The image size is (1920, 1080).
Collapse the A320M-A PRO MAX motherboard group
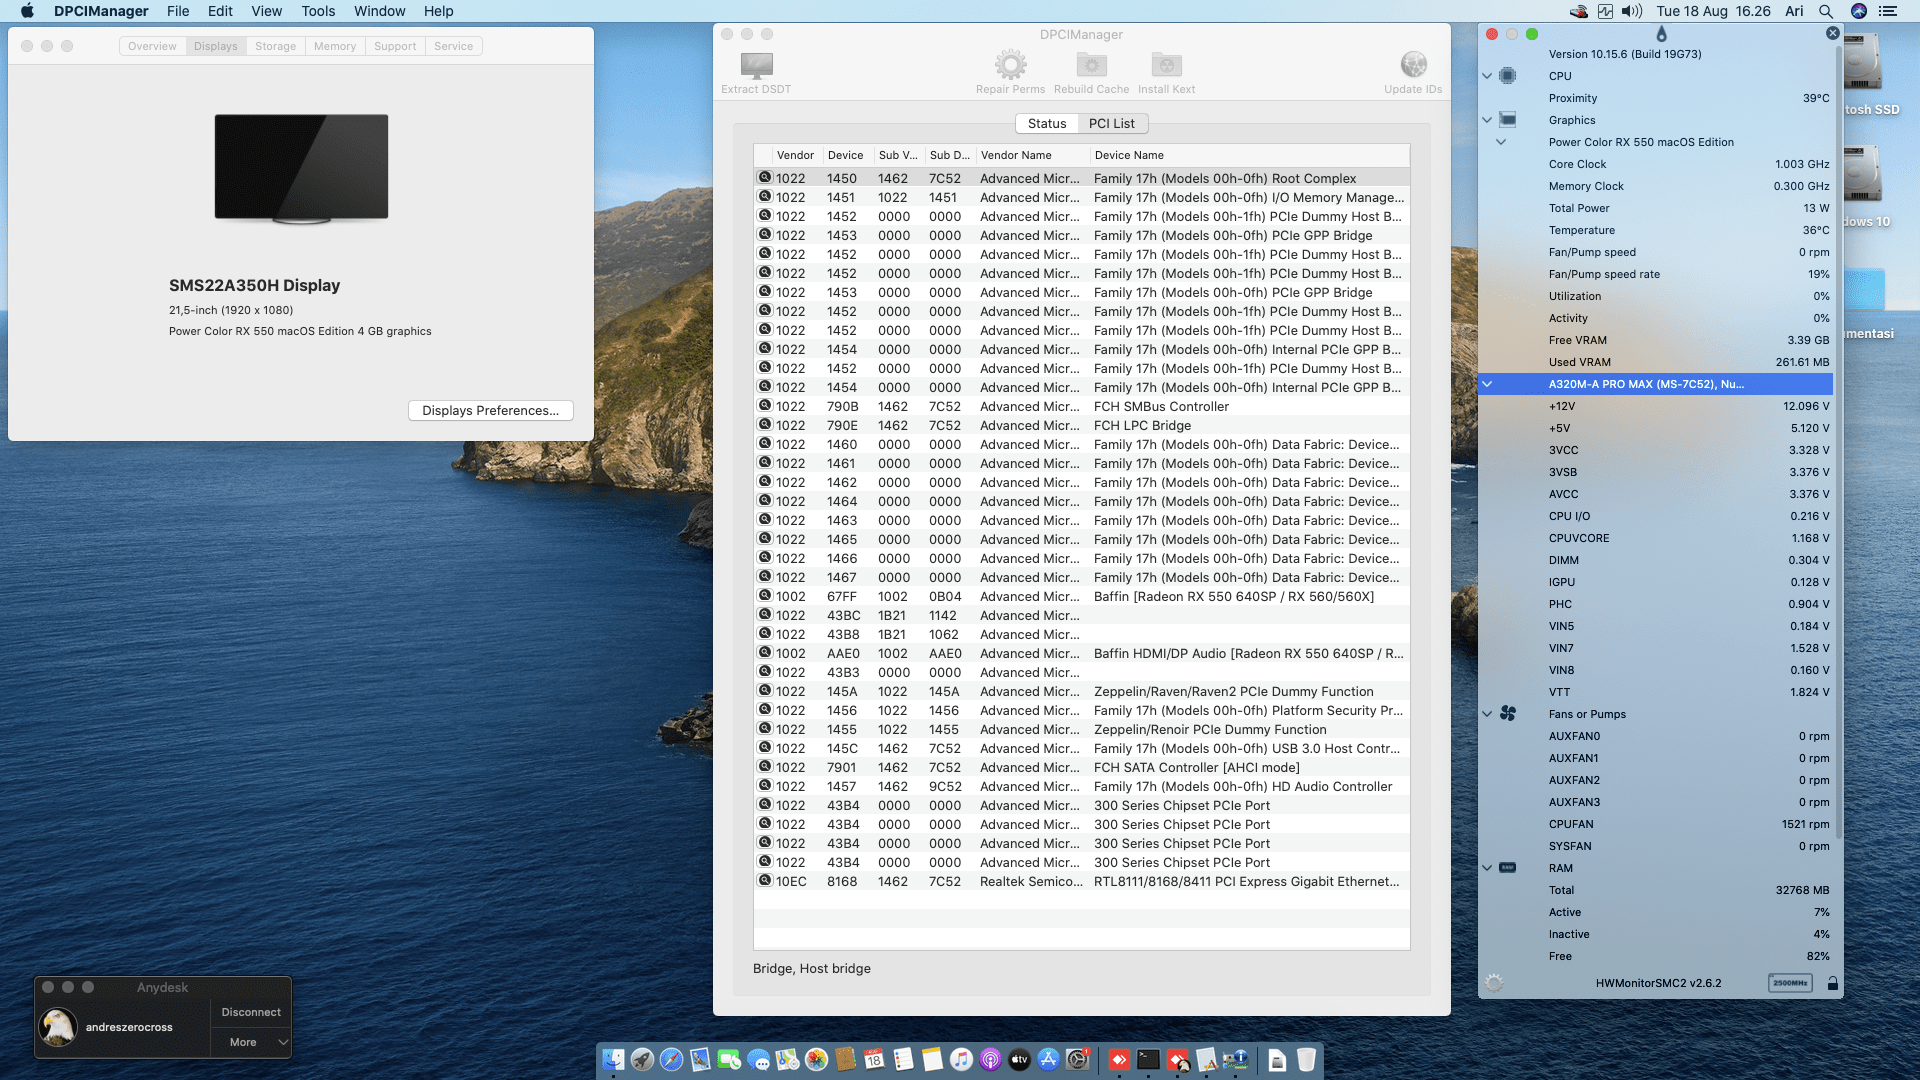click(1487, 384)
